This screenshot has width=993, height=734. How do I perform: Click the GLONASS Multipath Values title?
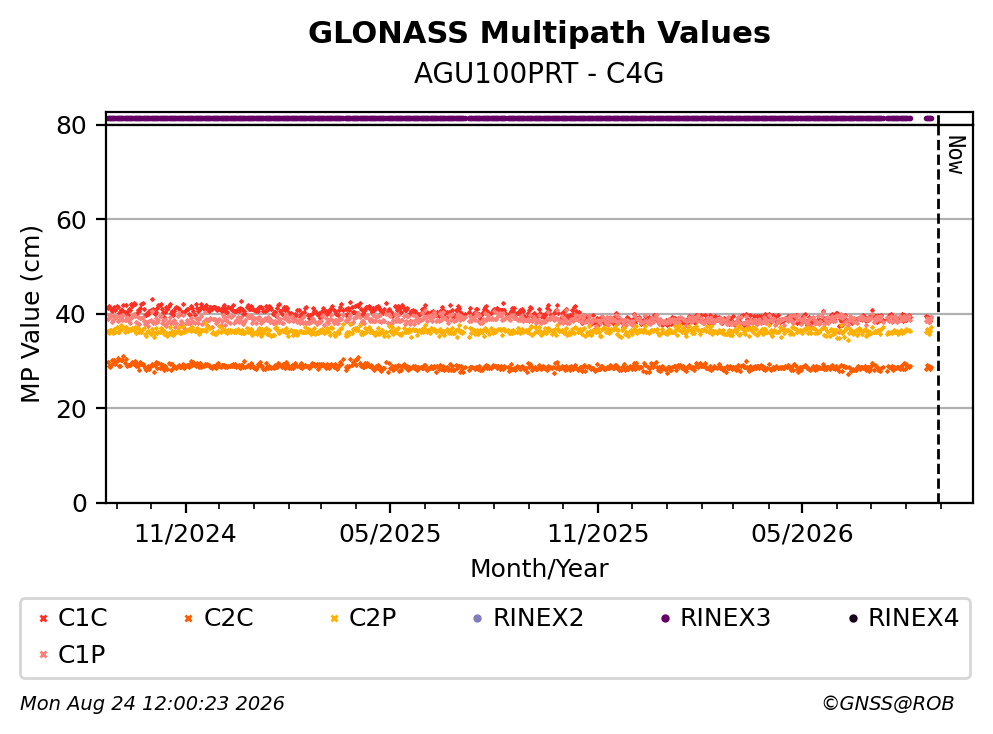coord(539,33)
